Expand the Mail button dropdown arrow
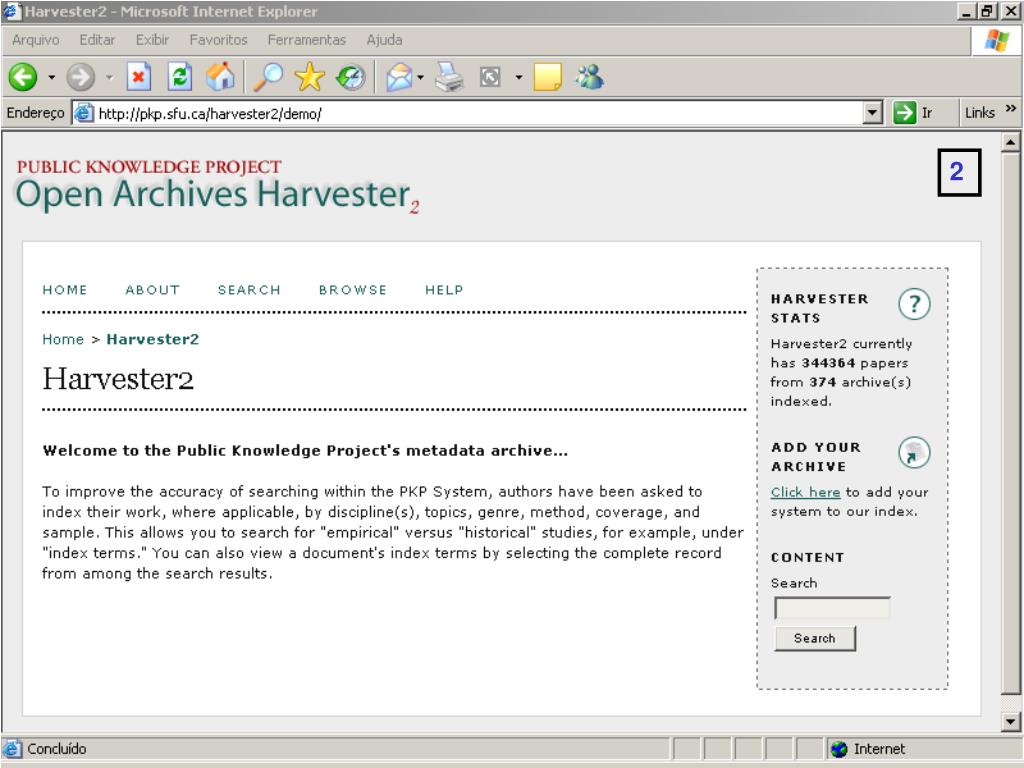Viewport: 1024px width, 768px height. (x=420, y=77)
